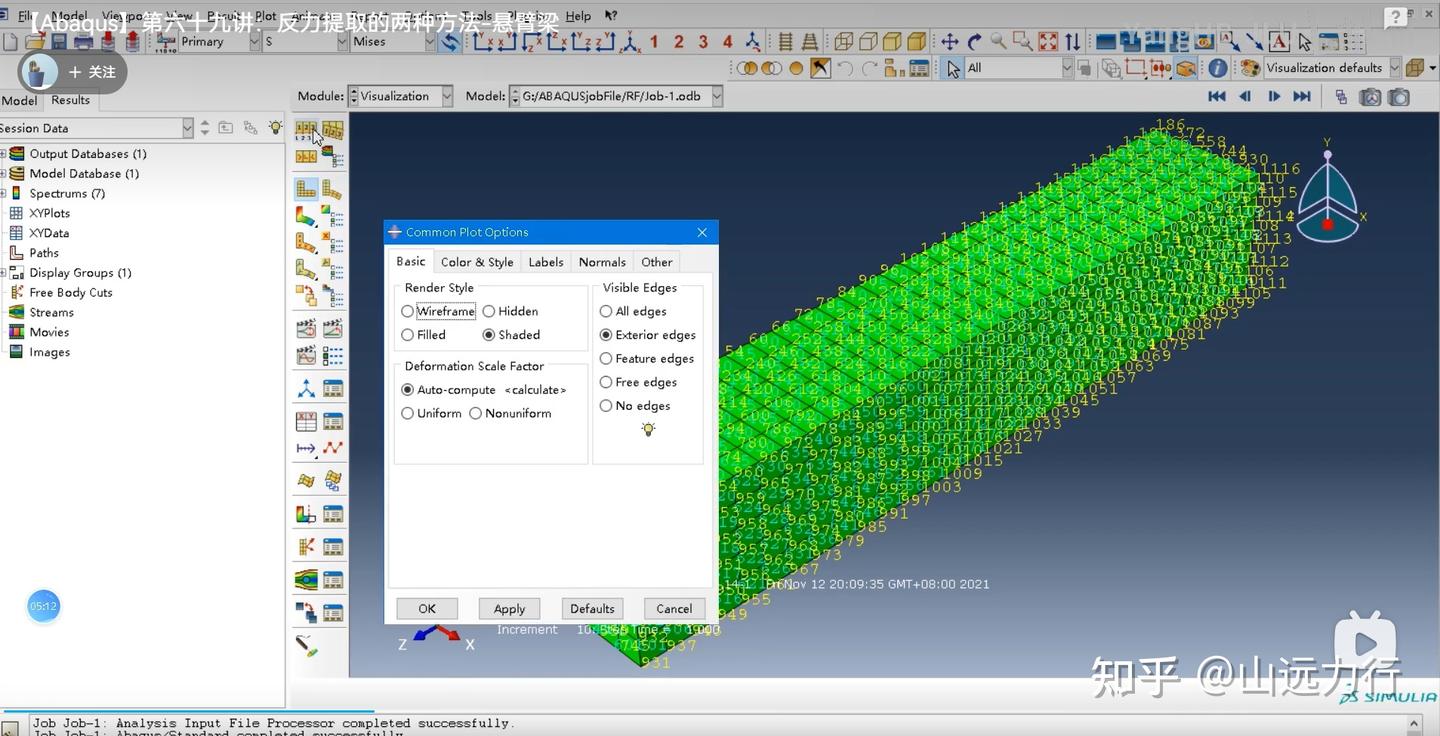Expand the Spectrums tree node

[3, 193]
